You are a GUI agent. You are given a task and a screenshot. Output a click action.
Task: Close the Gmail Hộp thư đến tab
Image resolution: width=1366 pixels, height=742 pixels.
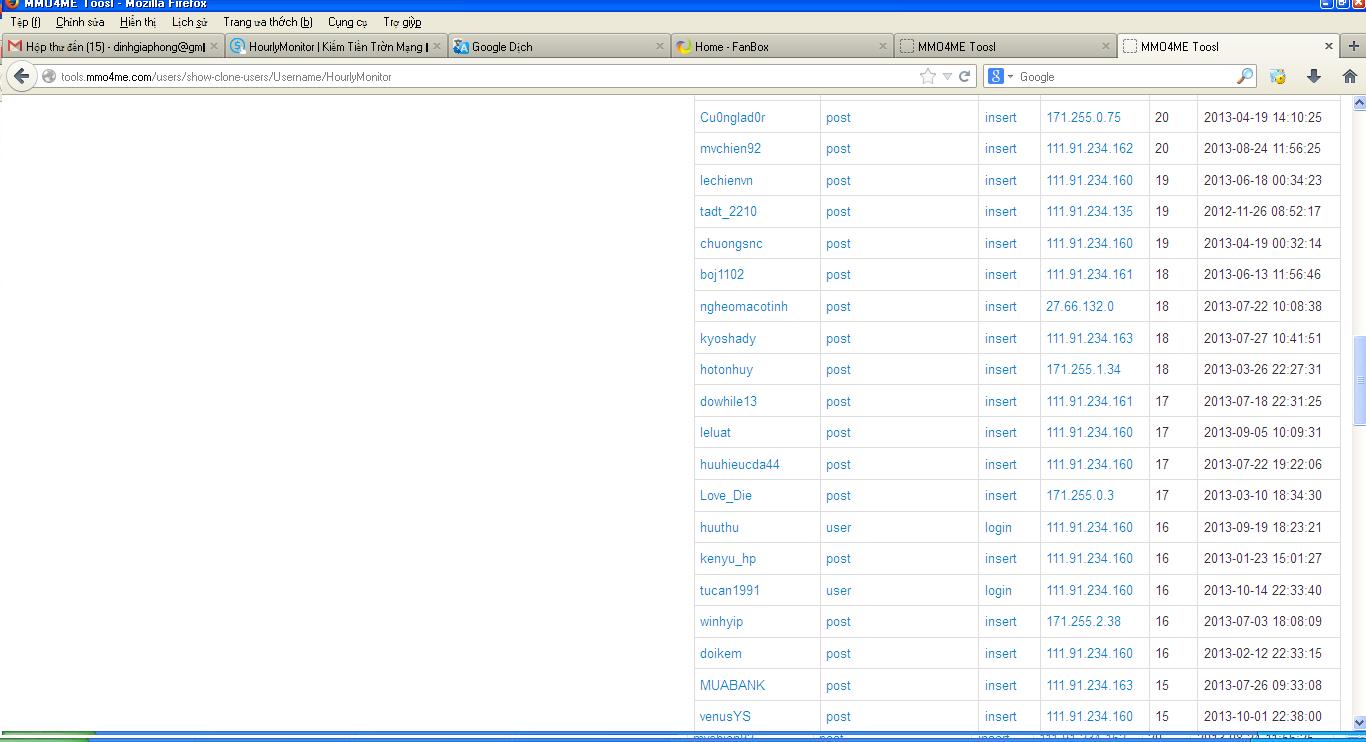(213, 46)
